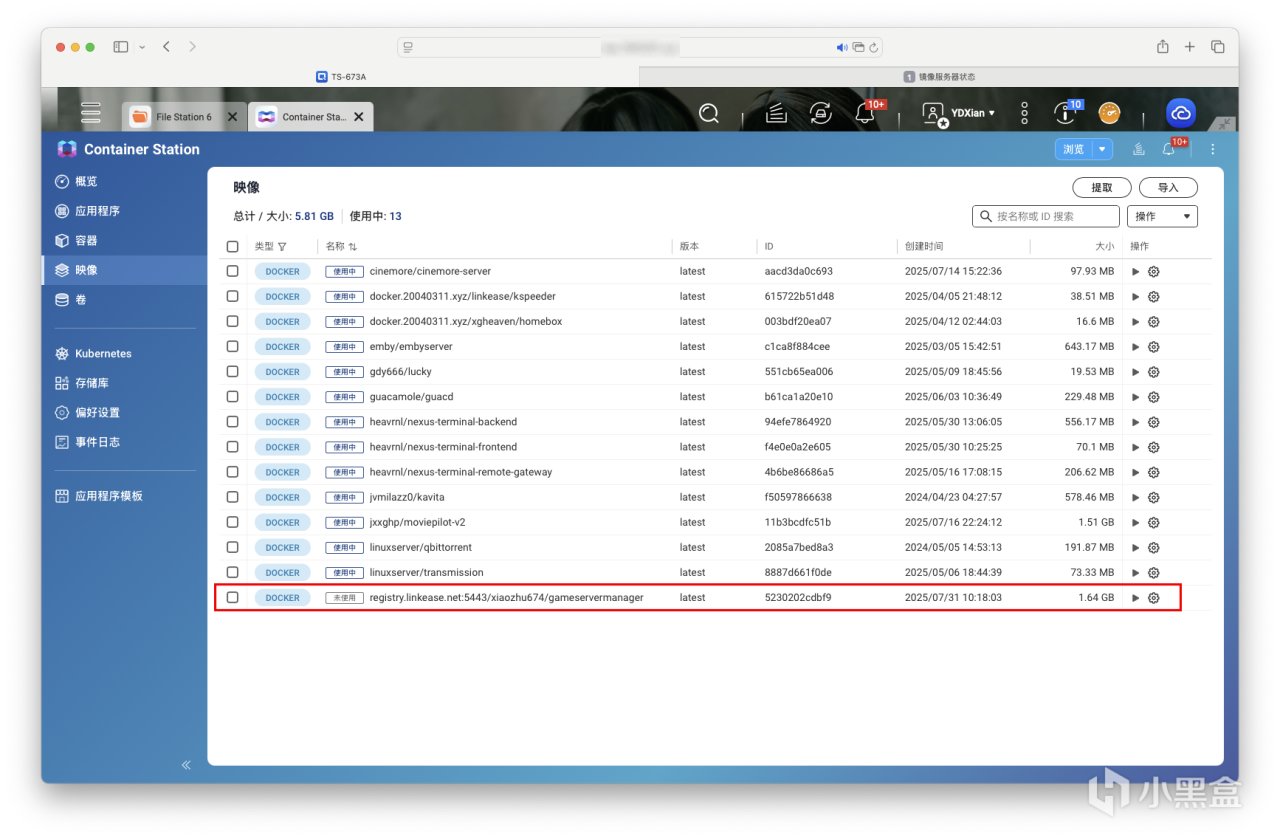This screenshot has width=1280, height=838.
Task: Open settings gear for guacamole/guacd image
Action: pos(1153,397)
